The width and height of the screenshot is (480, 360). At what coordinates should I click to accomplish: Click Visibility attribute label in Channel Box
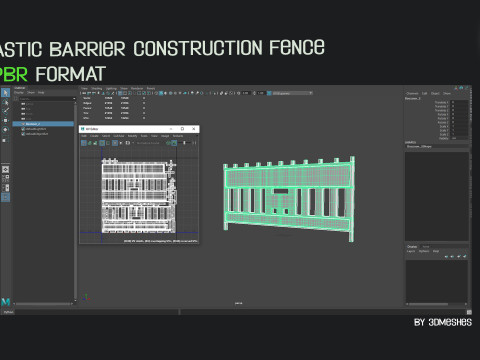click(443, 138)
